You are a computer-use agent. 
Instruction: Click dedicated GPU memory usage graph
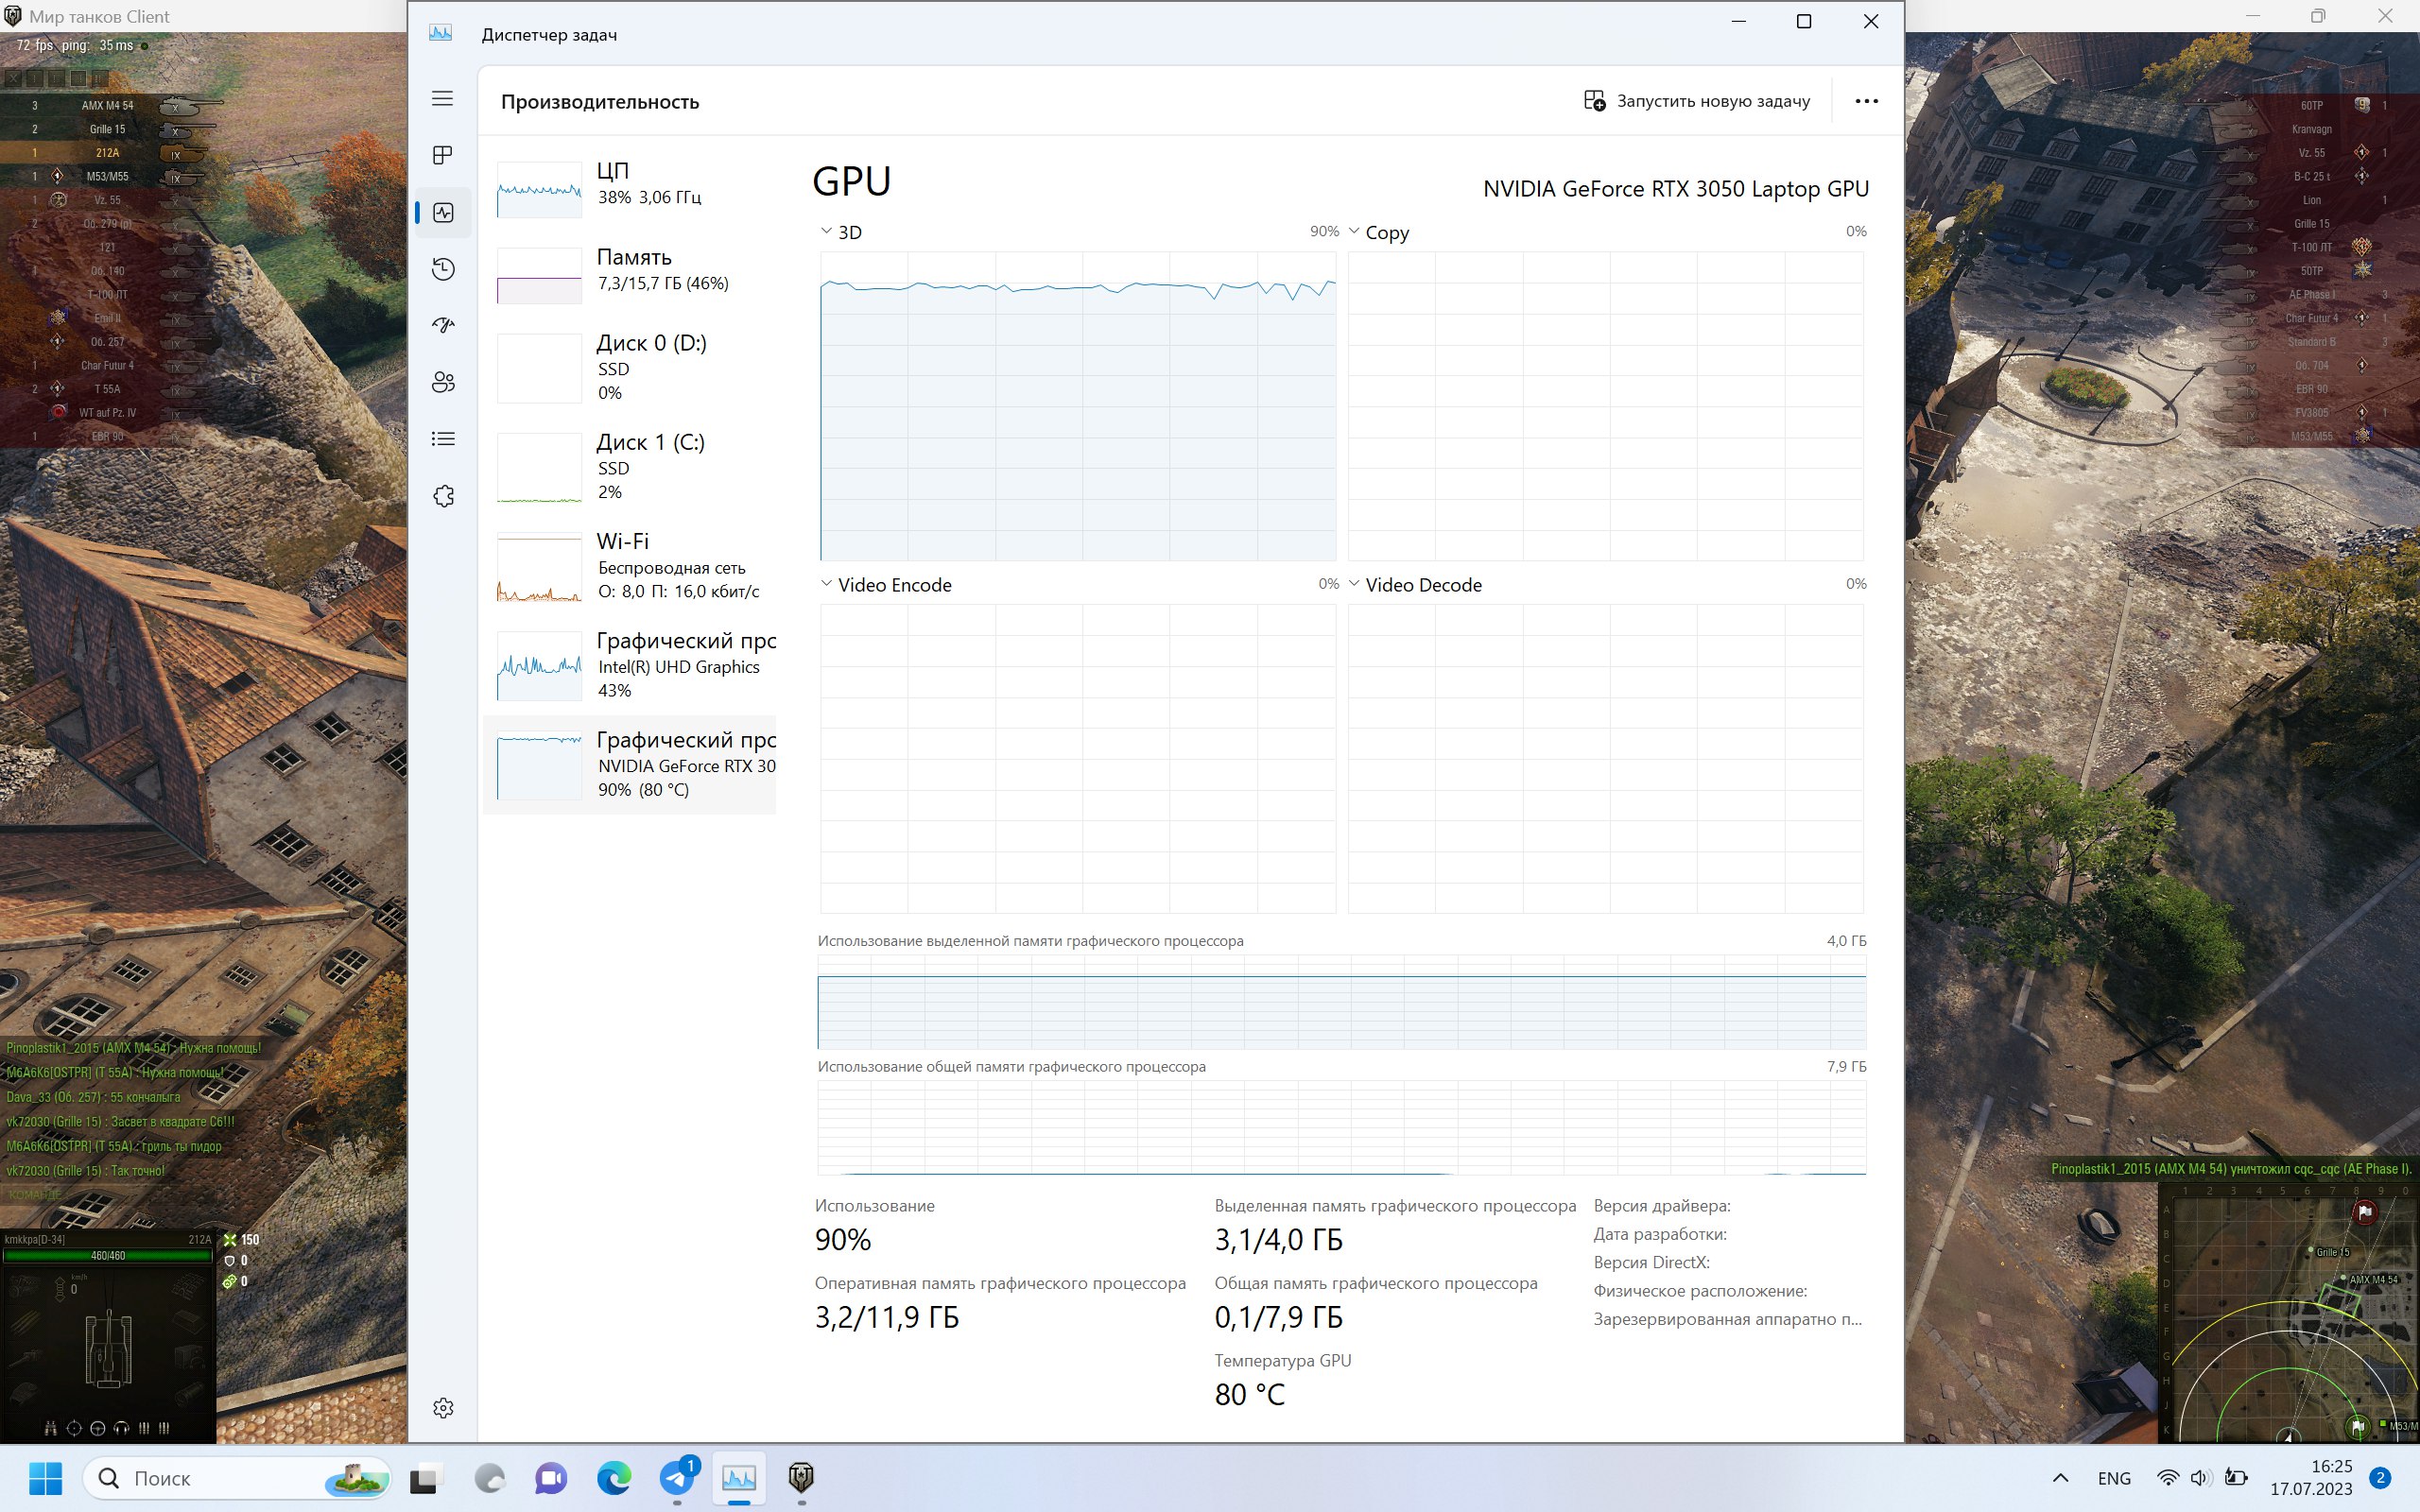[1342, 1003]
